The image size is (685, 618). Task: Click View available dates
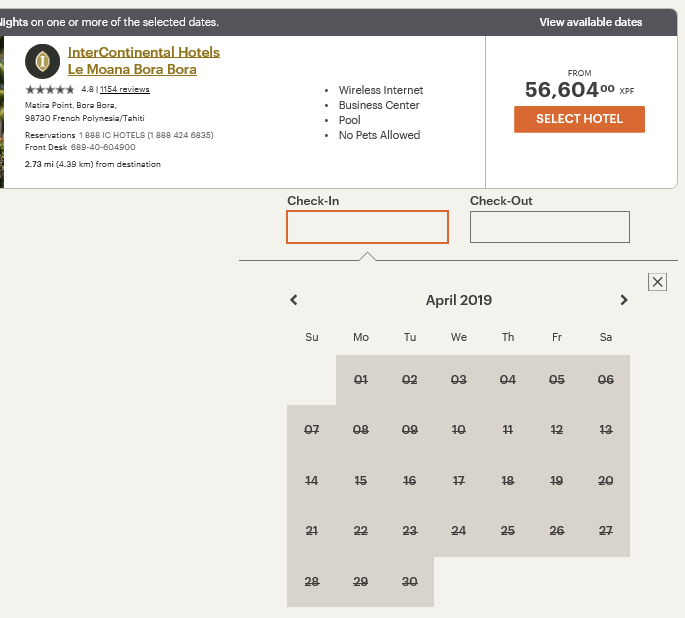click(590, 22)
